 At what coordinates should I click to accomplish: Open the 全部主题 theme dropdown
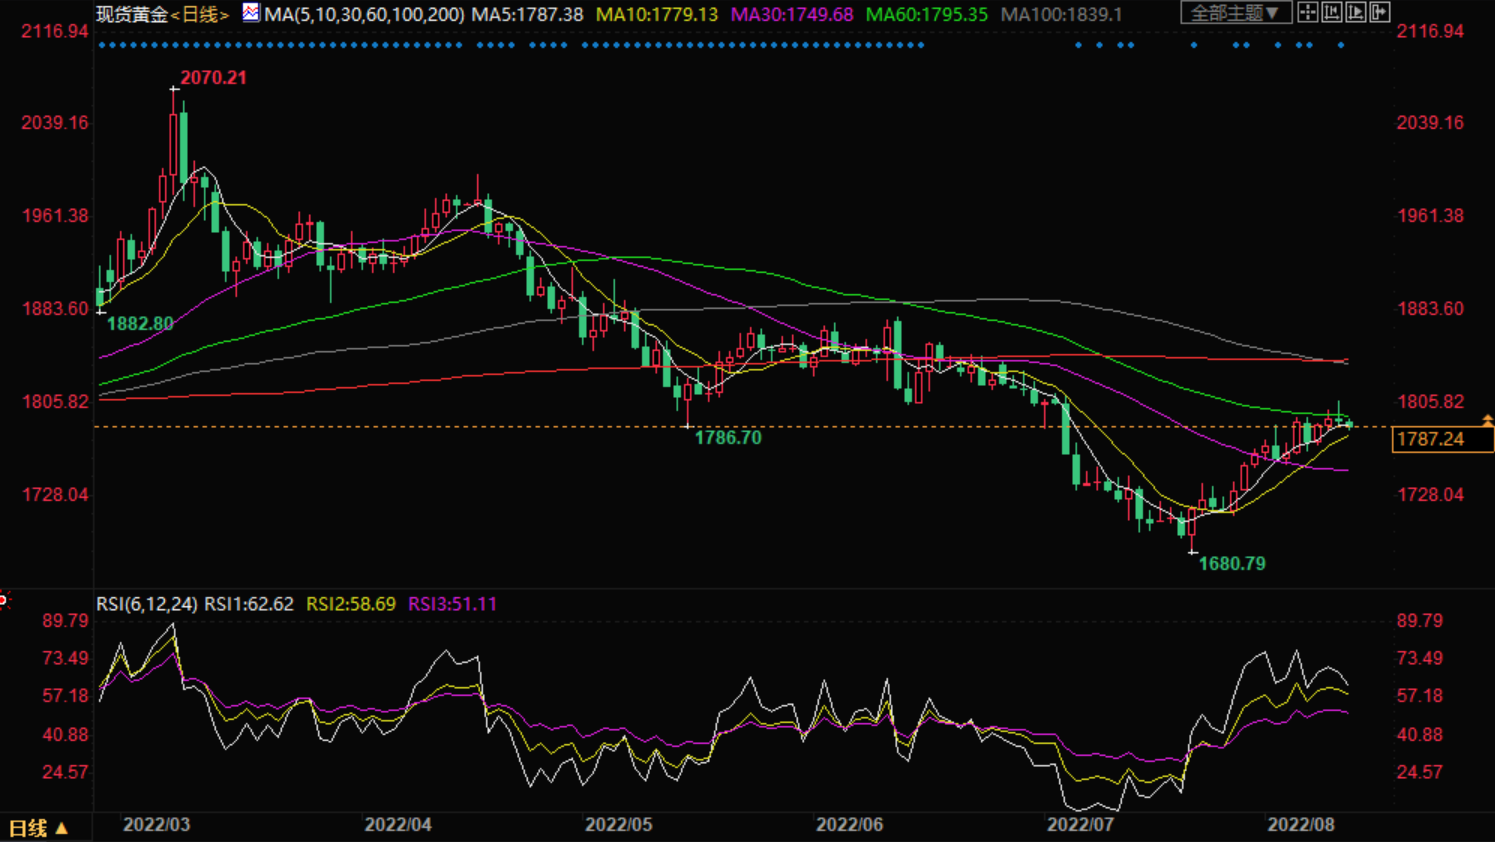pos(1234,13)
